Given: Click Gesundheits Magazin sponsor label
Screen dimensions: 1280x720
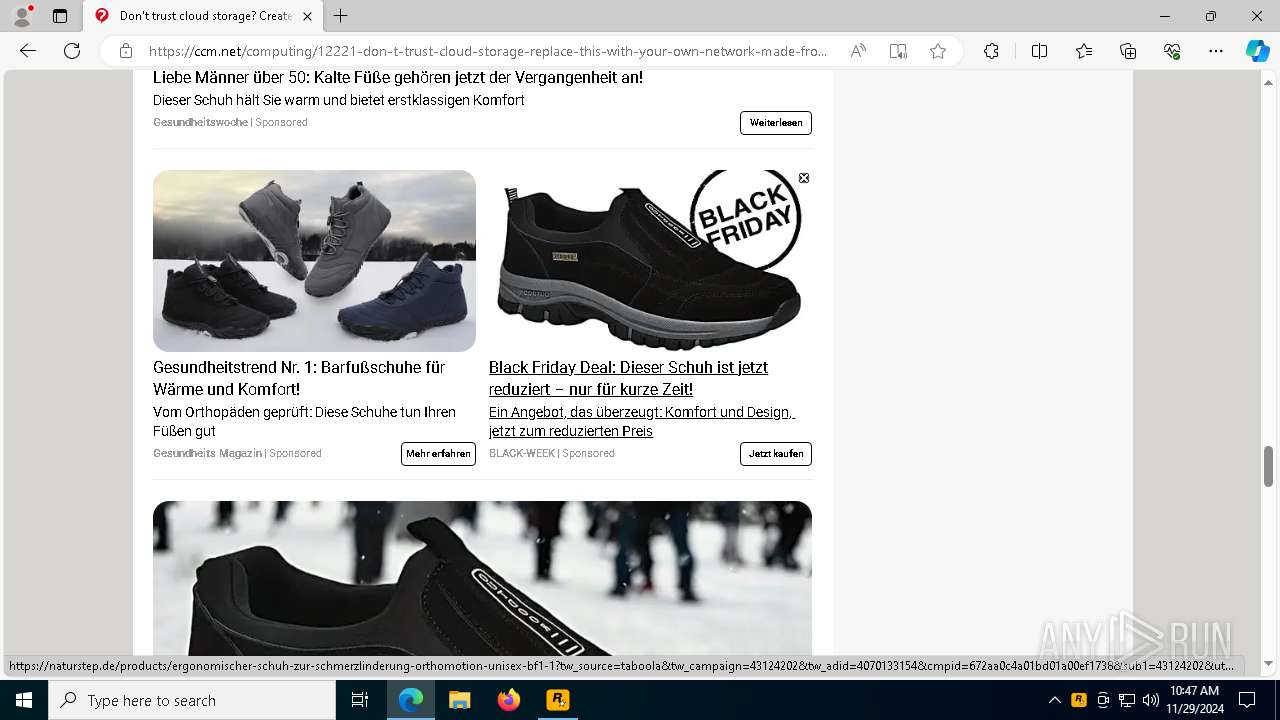Looking at the screenshot, I should (x=207, y=453).
